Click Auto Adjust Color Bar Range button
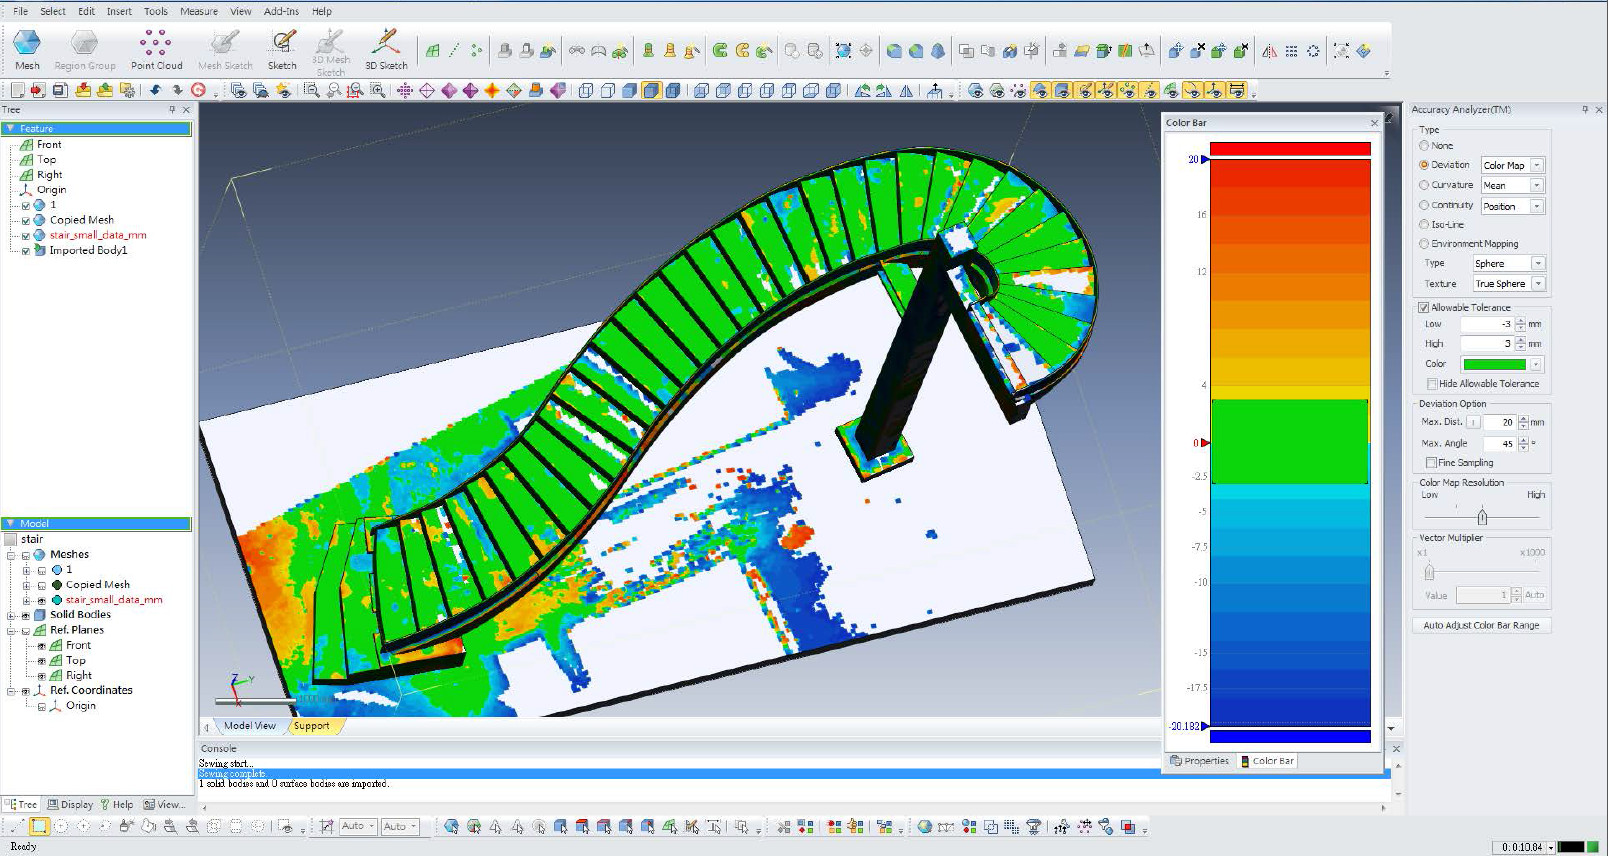Screen dimensions: 1608x856 pyautogui.click(x=1480, y=625)
